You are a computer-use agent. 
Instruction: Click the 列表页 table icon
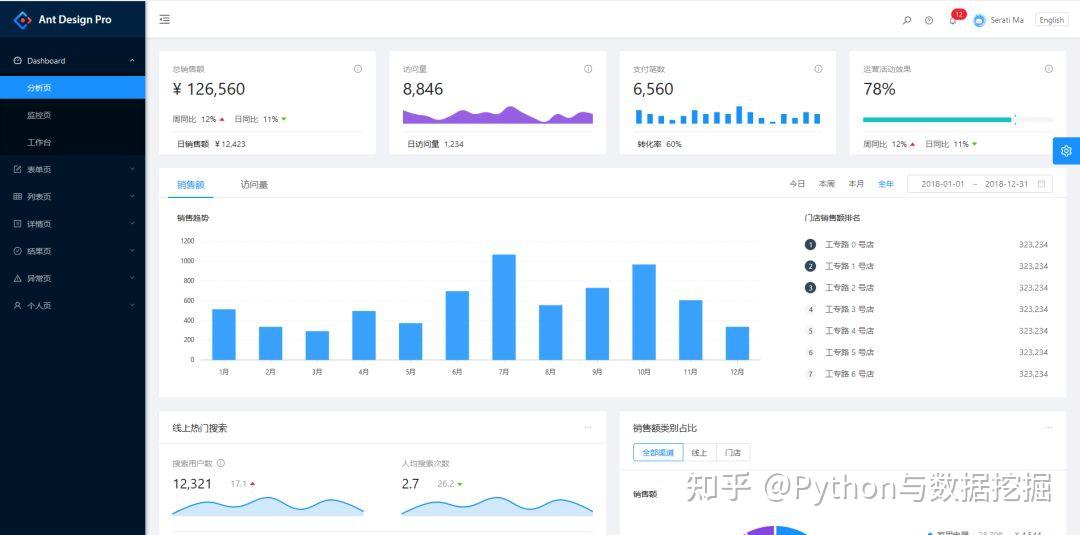point(18,197)
